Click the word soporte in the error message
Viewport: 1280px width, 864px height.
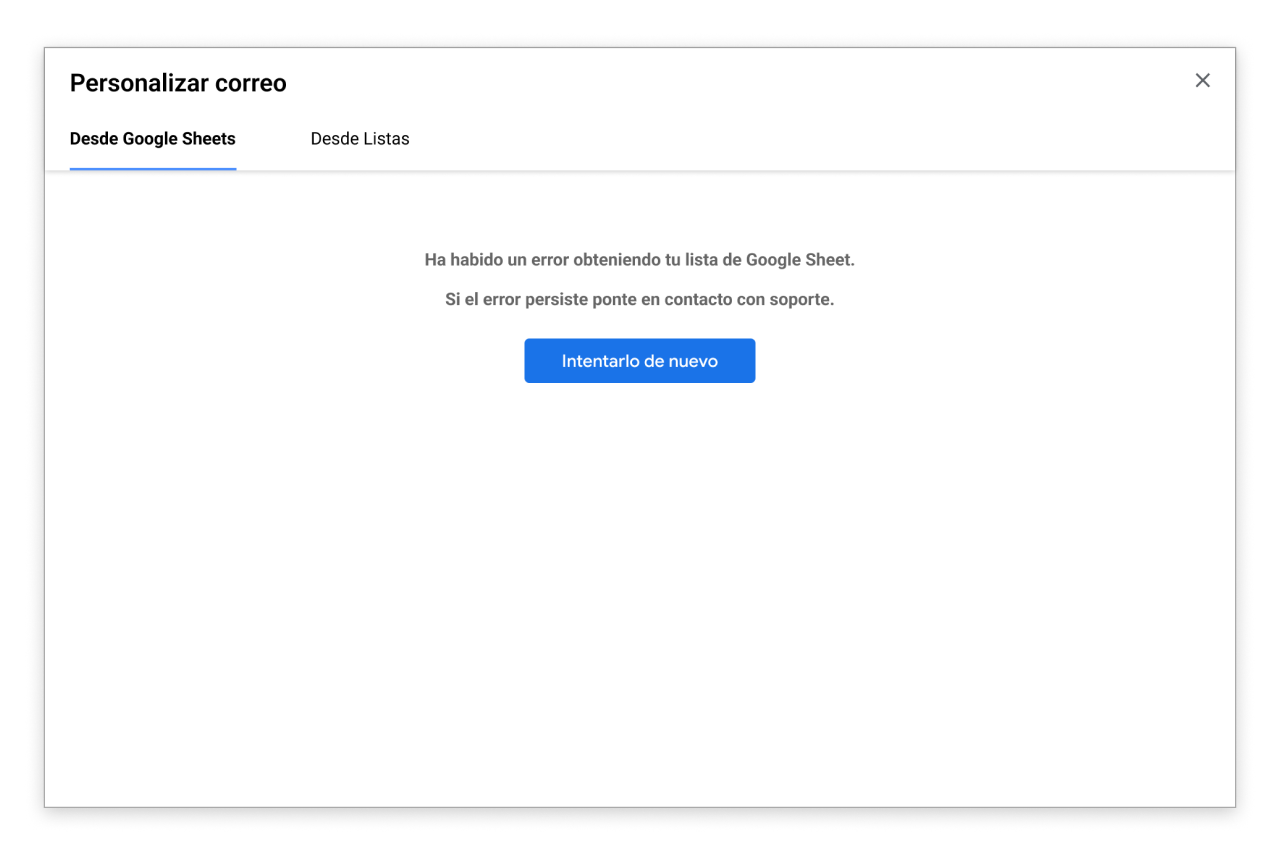[x=802, y=300]
